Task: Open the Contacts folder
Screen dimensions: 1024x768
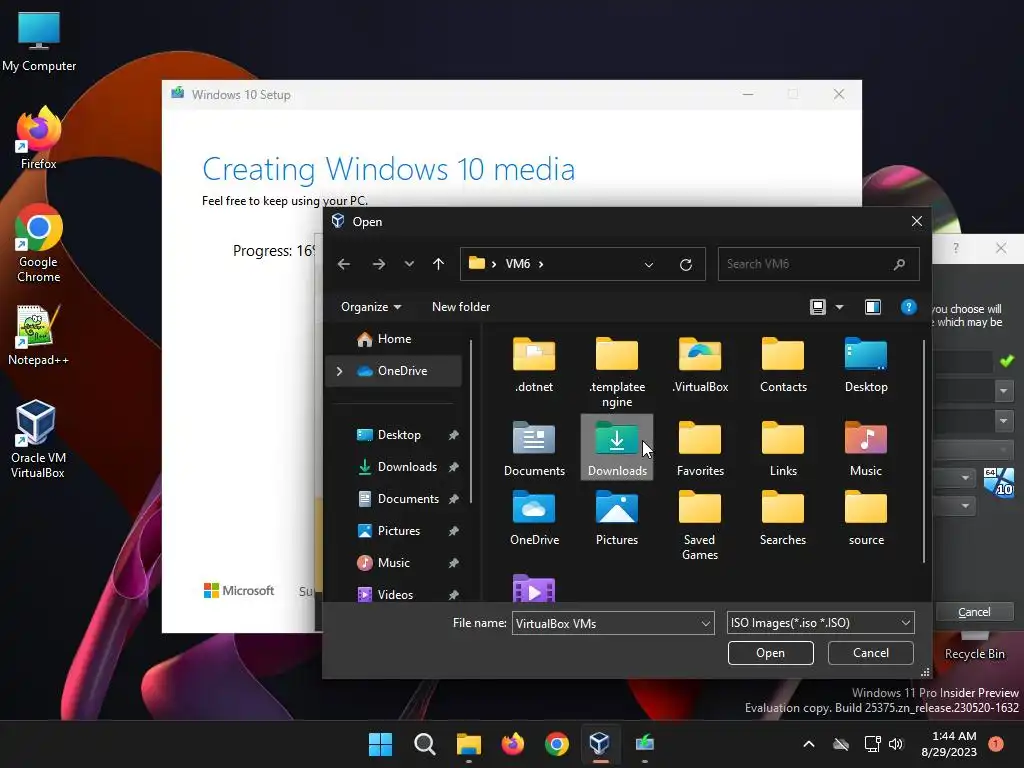Action: click(x=783, y=364)
